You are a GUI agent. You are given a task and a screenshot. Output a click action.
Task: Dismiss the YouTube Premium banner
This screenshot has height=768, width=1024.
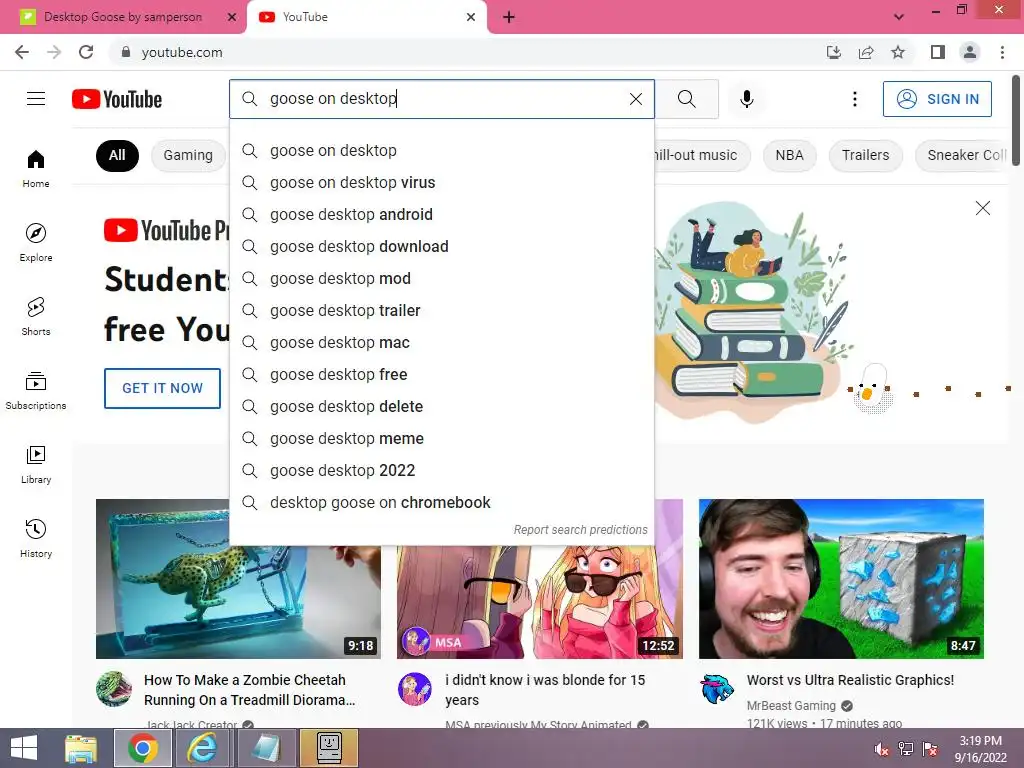click(982, 208)
